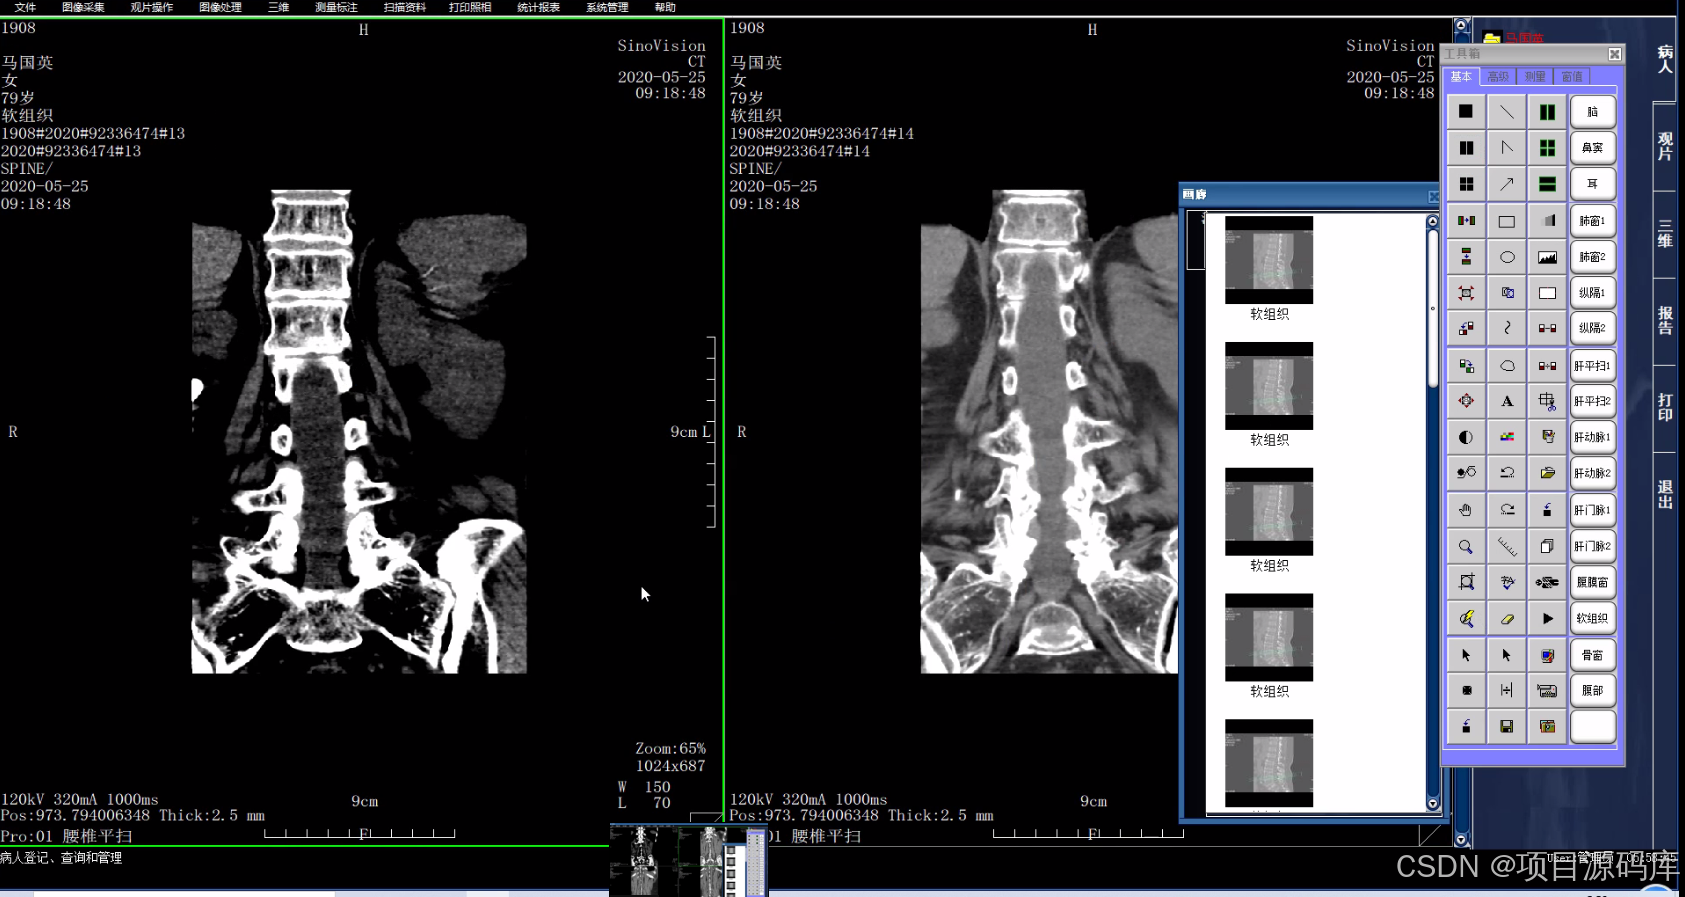Open the 三维 menu

point(278,7)
